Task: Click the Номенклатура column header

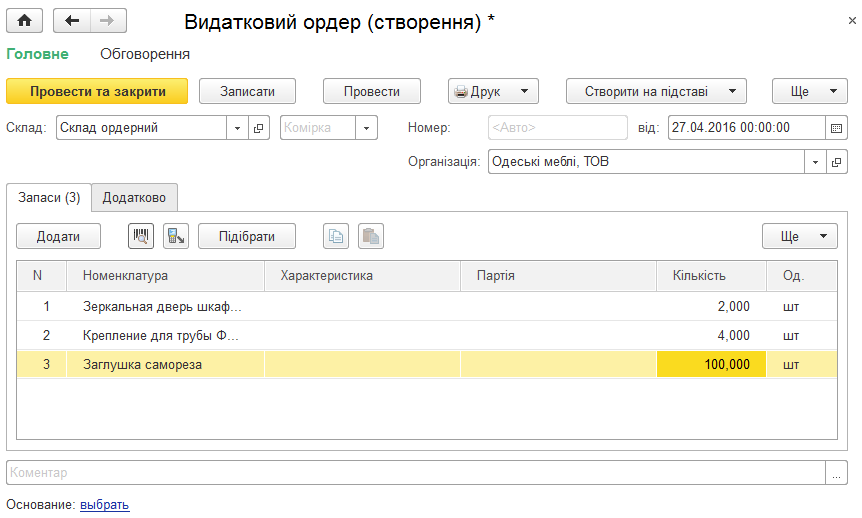Action: click(165, 275)
